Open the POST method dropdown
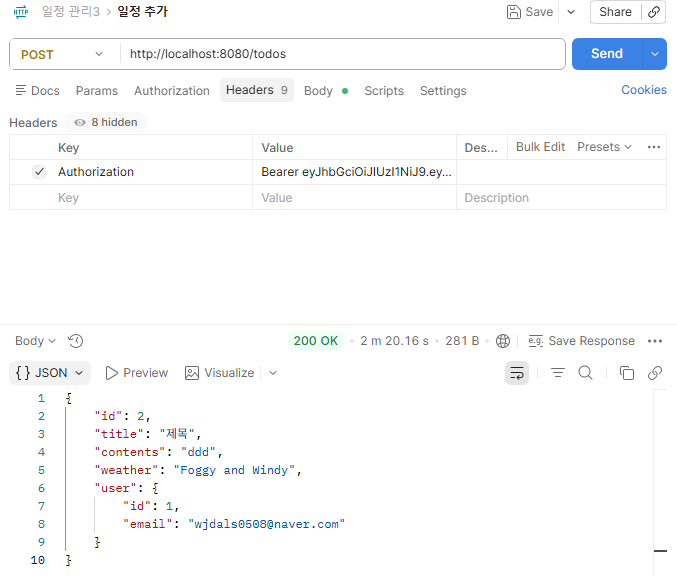This screenshot has height=576, width=677. [x=62, y=54]
